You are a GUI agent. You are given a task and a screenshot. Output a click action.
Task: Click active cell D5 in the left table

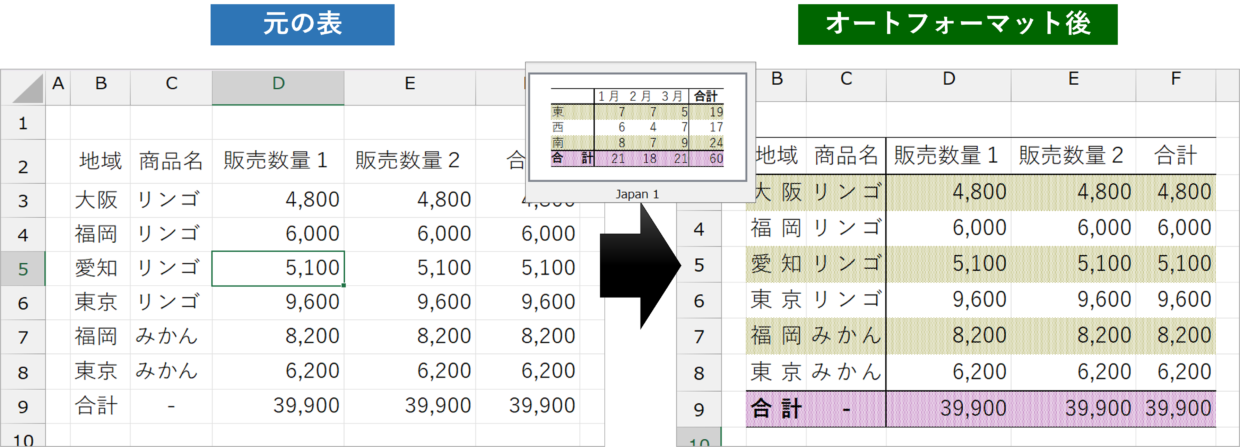[277, 268]
